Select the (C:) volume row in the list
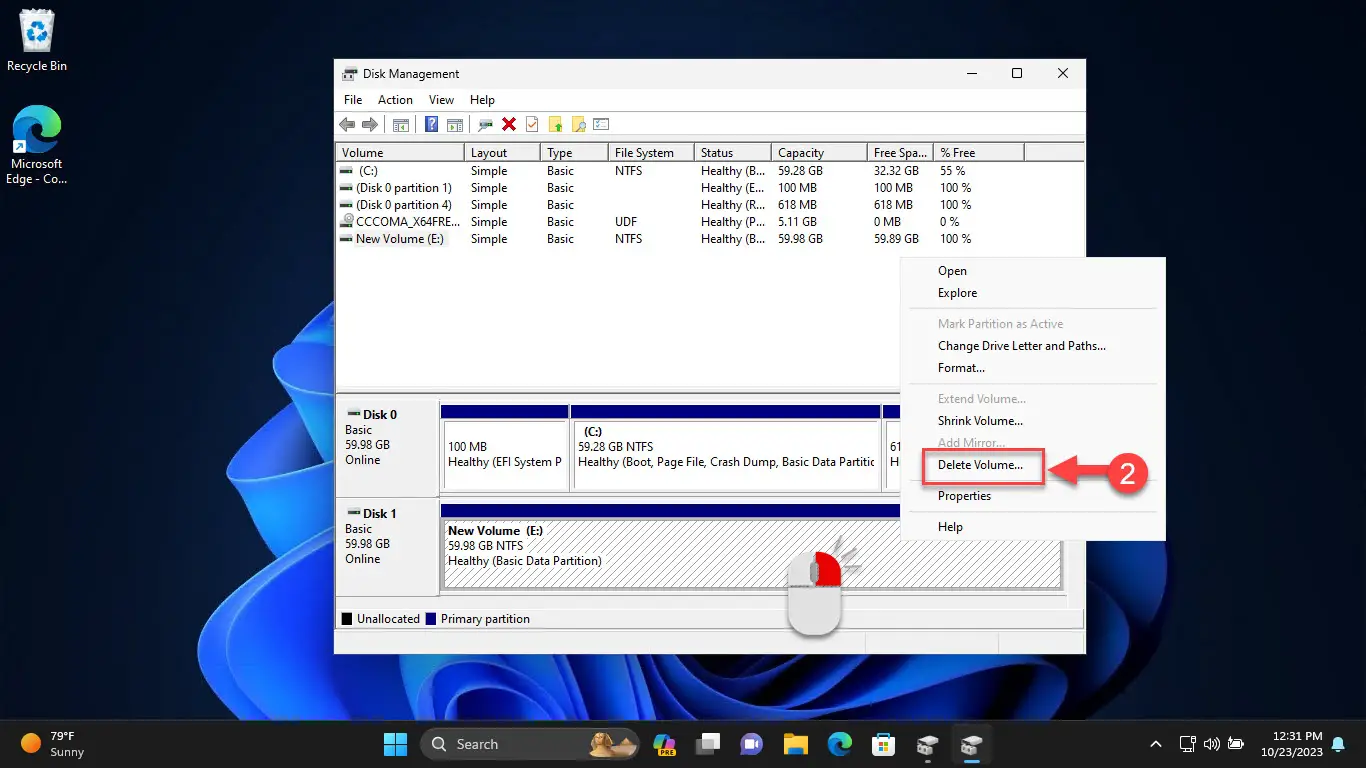Image resolution: width=1366 pixels, height=768 pixels. click(710, 171)
